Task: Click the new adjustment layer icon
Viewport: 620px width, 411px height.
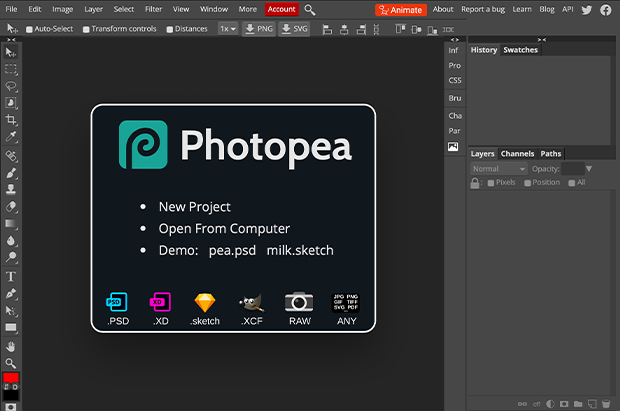Action: (550, 404)
